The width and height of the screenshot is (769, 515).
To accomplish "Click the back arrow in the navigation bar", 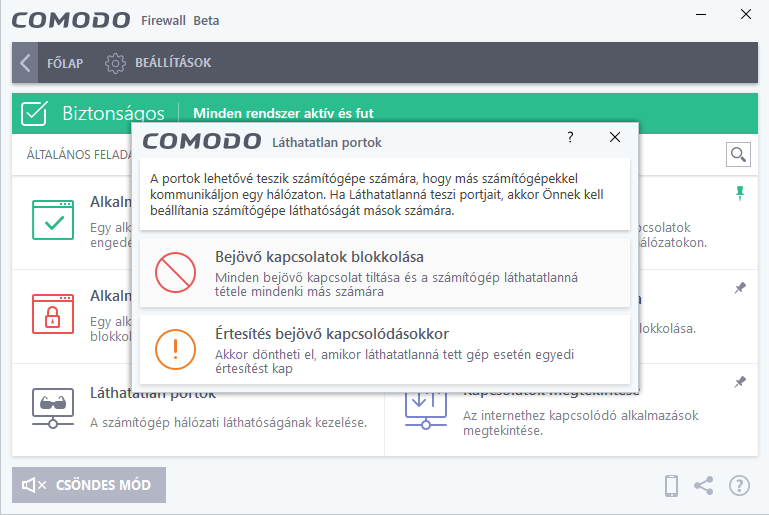I will [25, 63].
